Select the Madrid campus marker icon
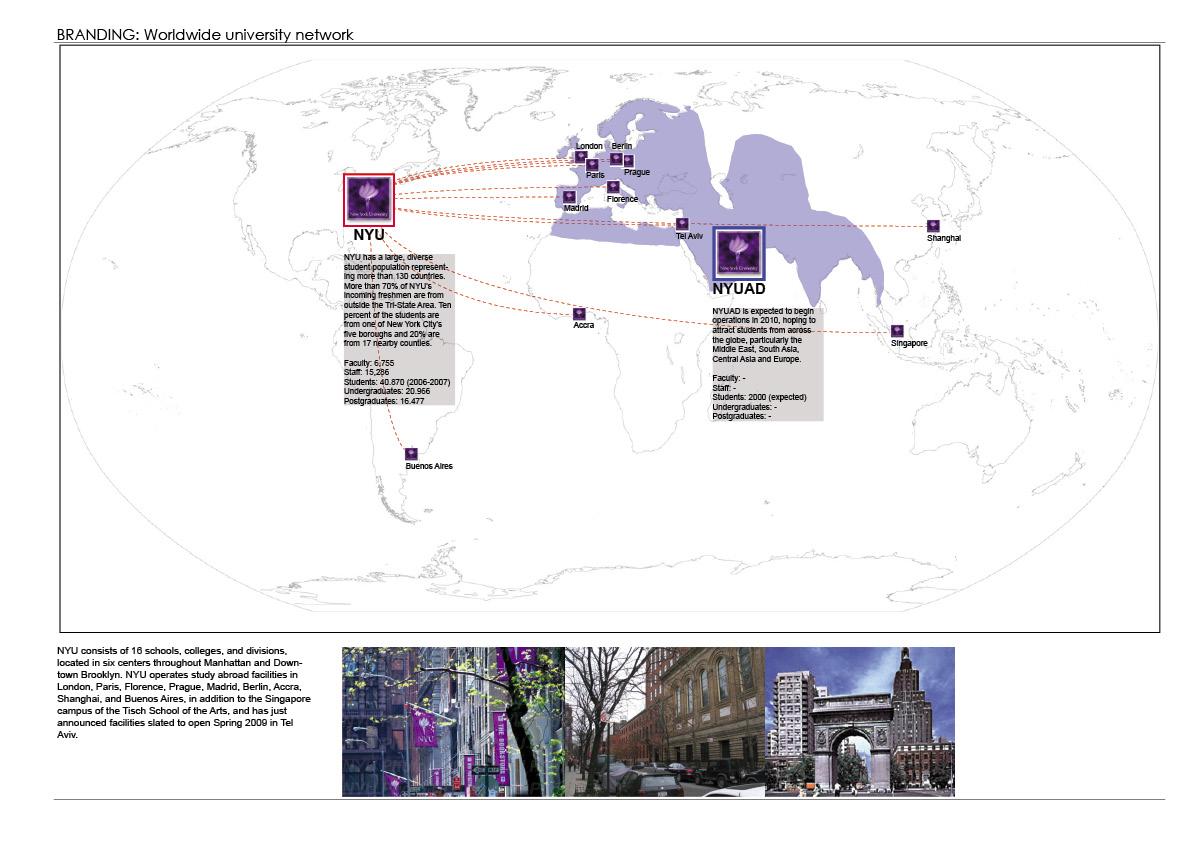 (569, 197)
